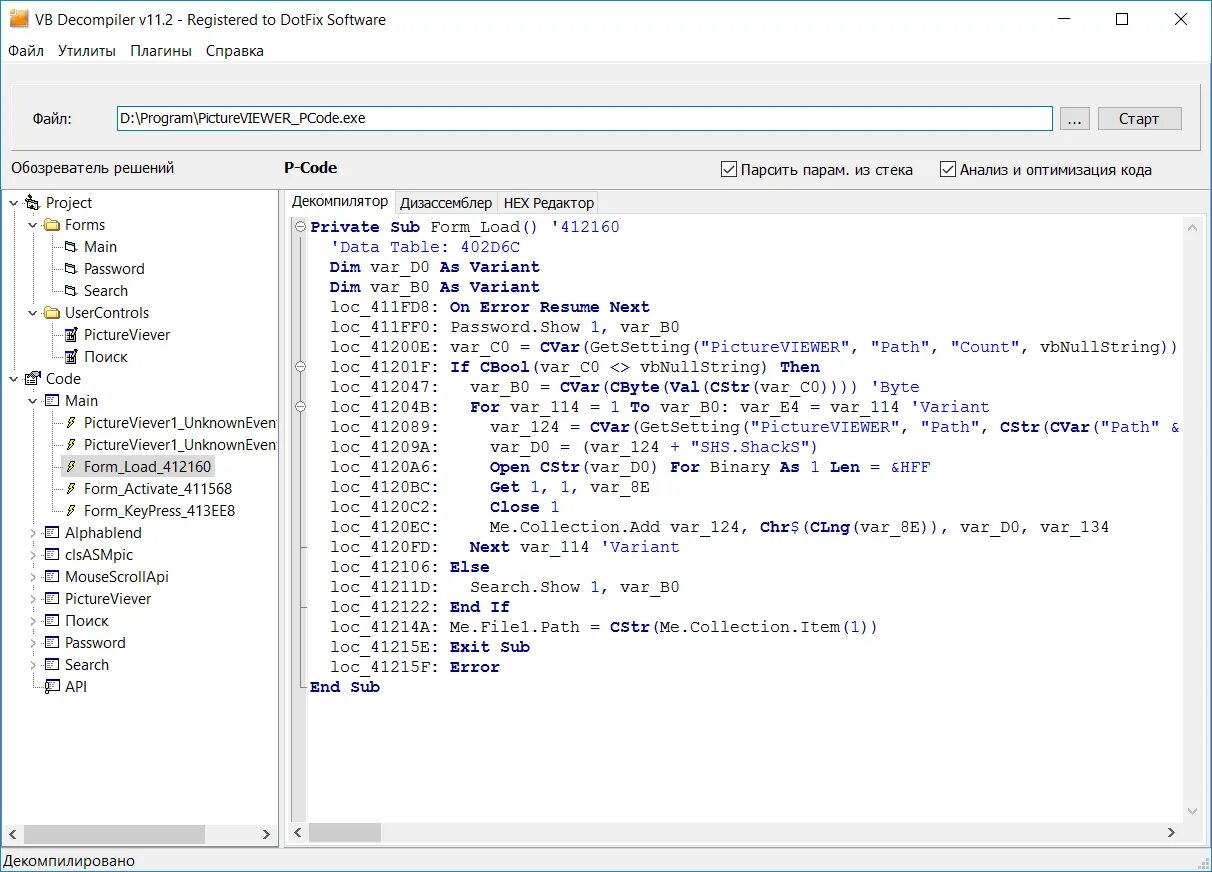Viewport: 1212px width, 872px height.
Task: Click the Form_Load_412160 procedure icon
Action: (71, 467)
